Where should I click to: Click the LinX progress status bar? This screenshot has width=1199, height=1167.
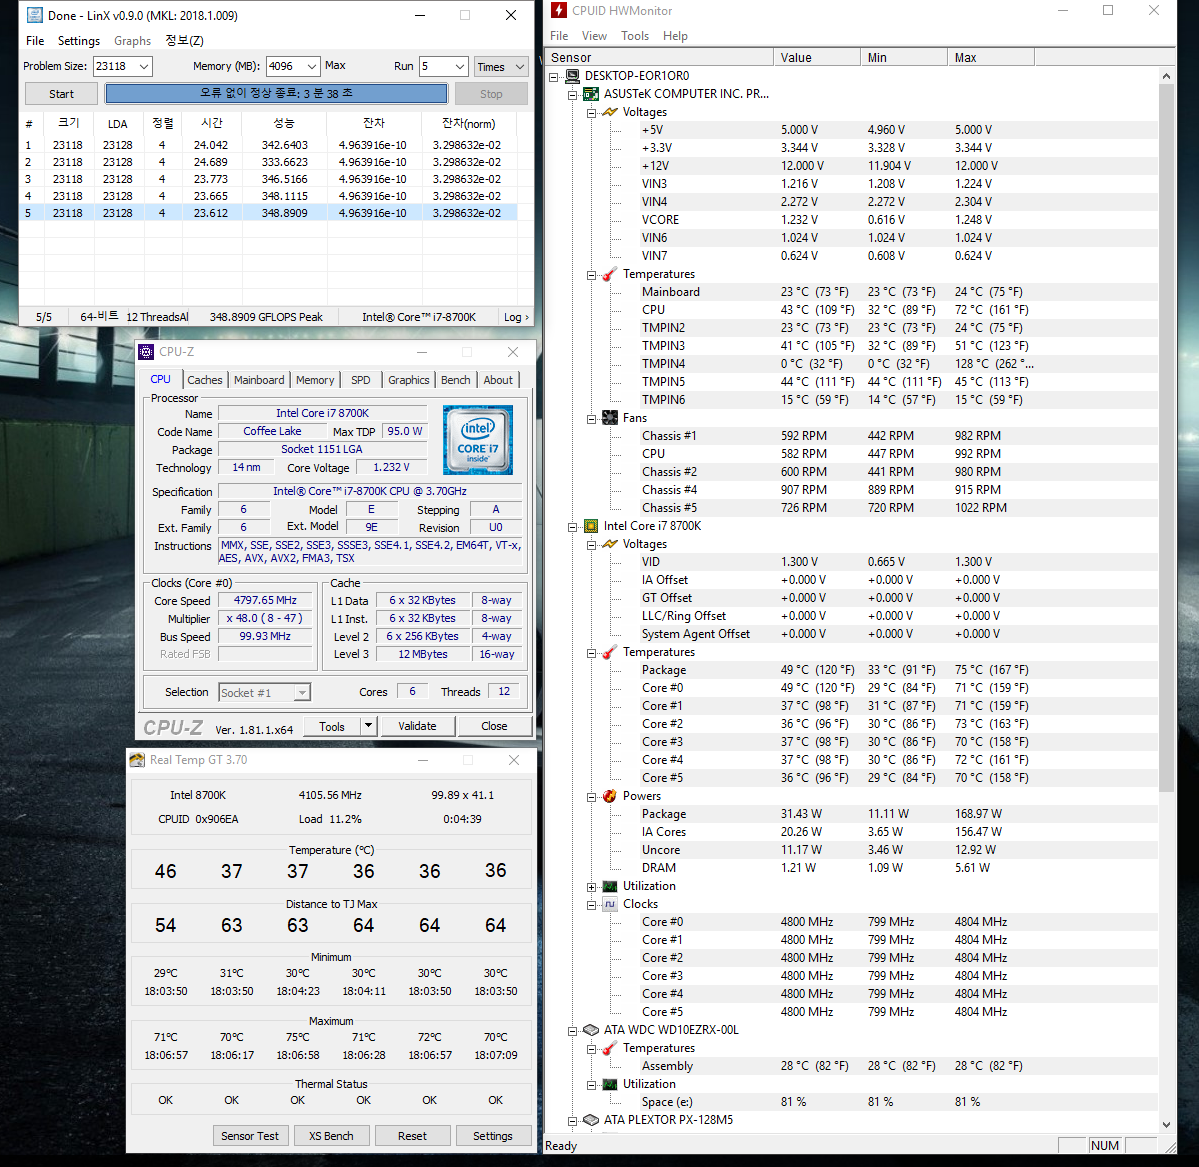point(276,93)
